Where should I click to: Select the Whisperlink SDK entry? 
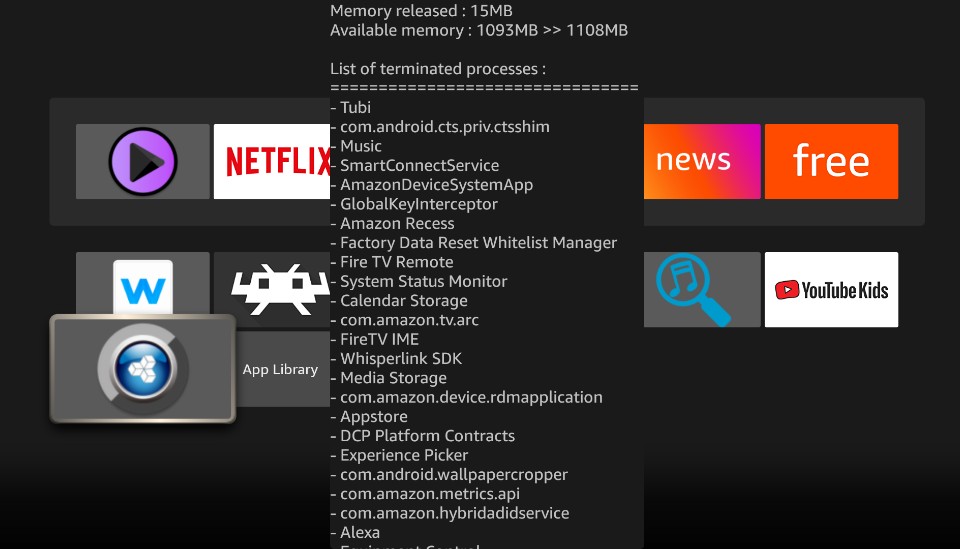point(396,359)
